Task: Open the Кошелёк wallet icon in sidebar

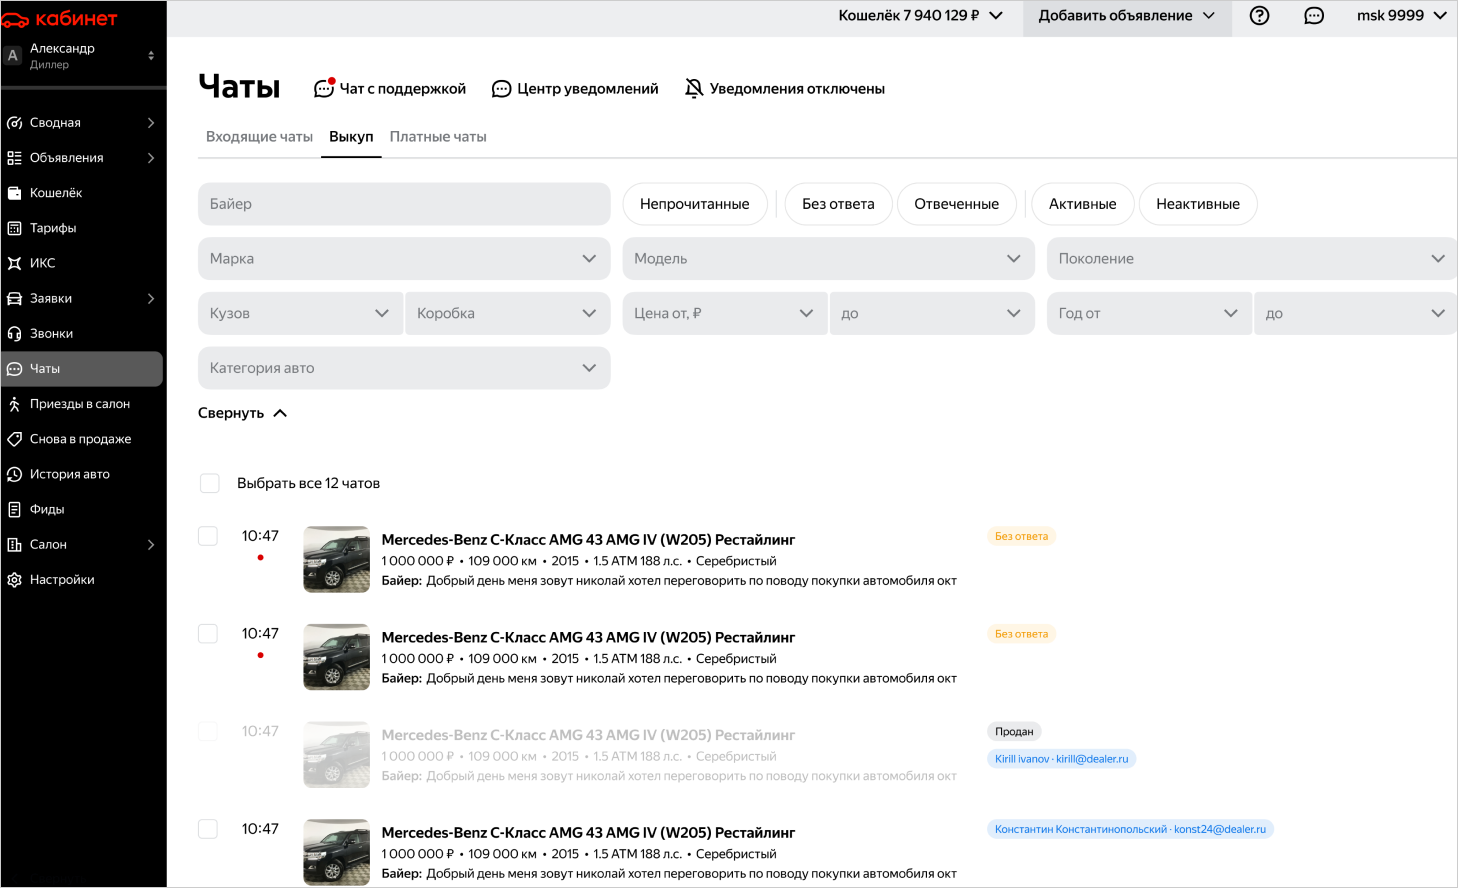Action: point(14,193)
